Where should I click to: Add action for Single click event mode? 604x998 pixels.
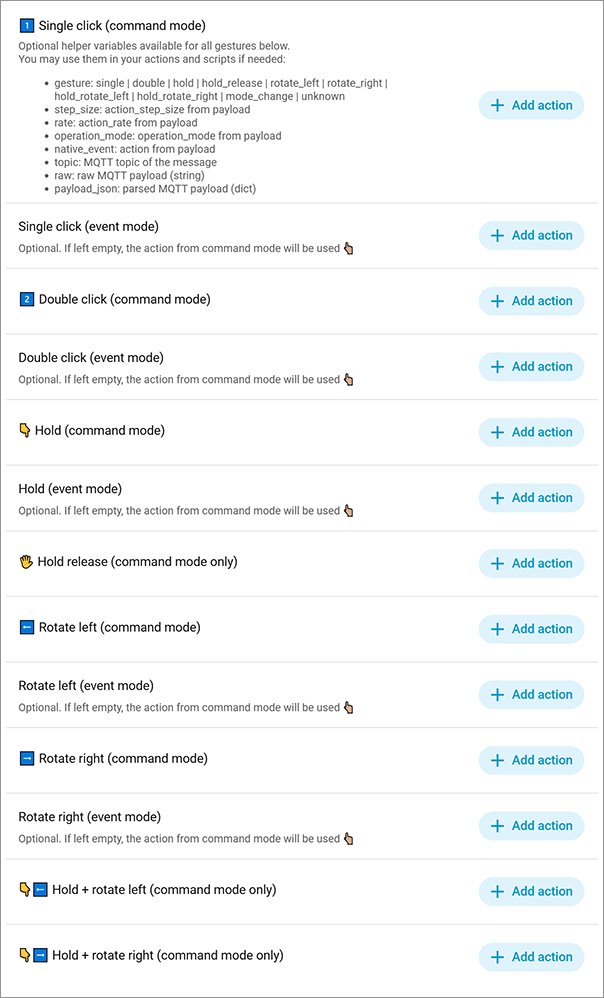coord(531,235)
